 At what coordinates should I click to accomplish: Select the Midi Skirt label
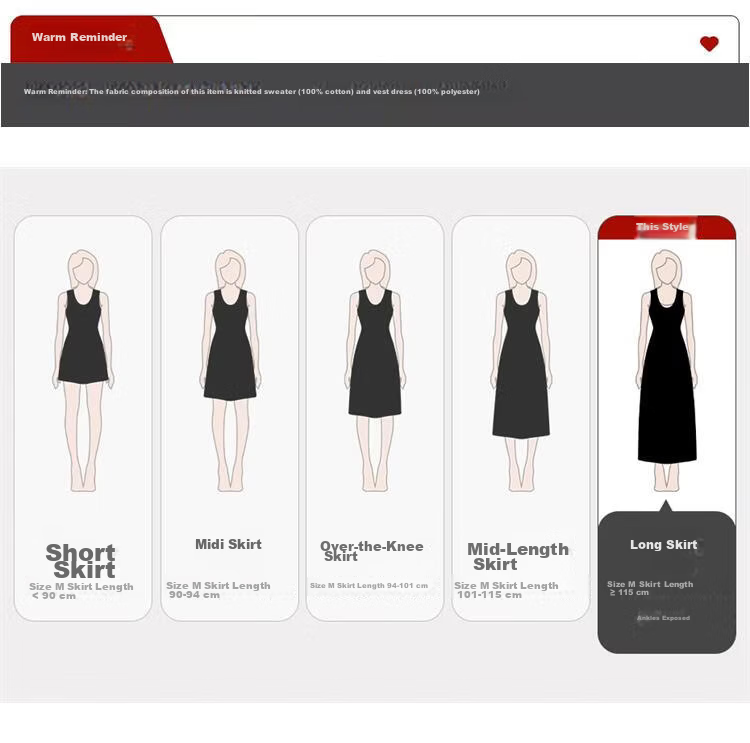click(x=228, y=544)
